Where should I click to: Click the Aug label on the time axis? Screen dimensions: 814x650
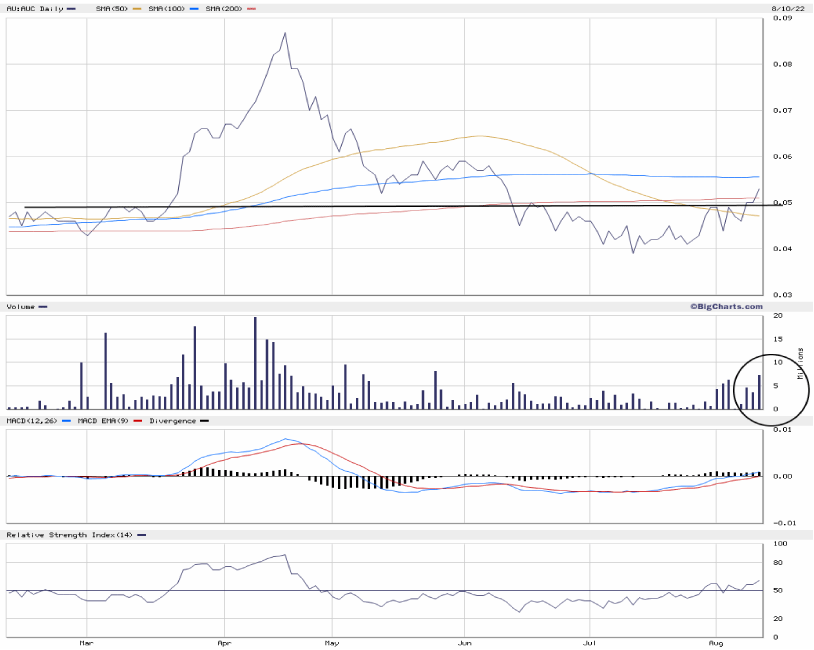coord(716,643)
